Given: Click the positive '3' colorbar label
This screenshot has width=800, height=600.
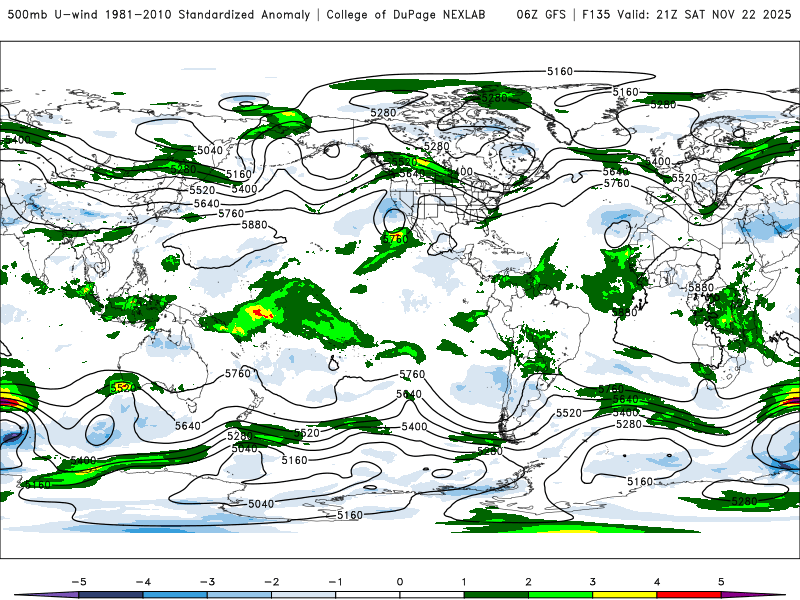Looking at the screenshot, I should click(x=593, y=582).
